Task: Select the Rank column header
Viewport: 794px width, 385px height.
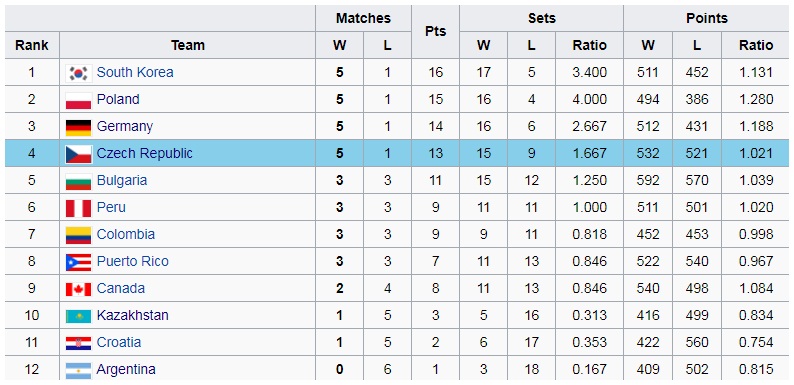Action: pos(32,45)
